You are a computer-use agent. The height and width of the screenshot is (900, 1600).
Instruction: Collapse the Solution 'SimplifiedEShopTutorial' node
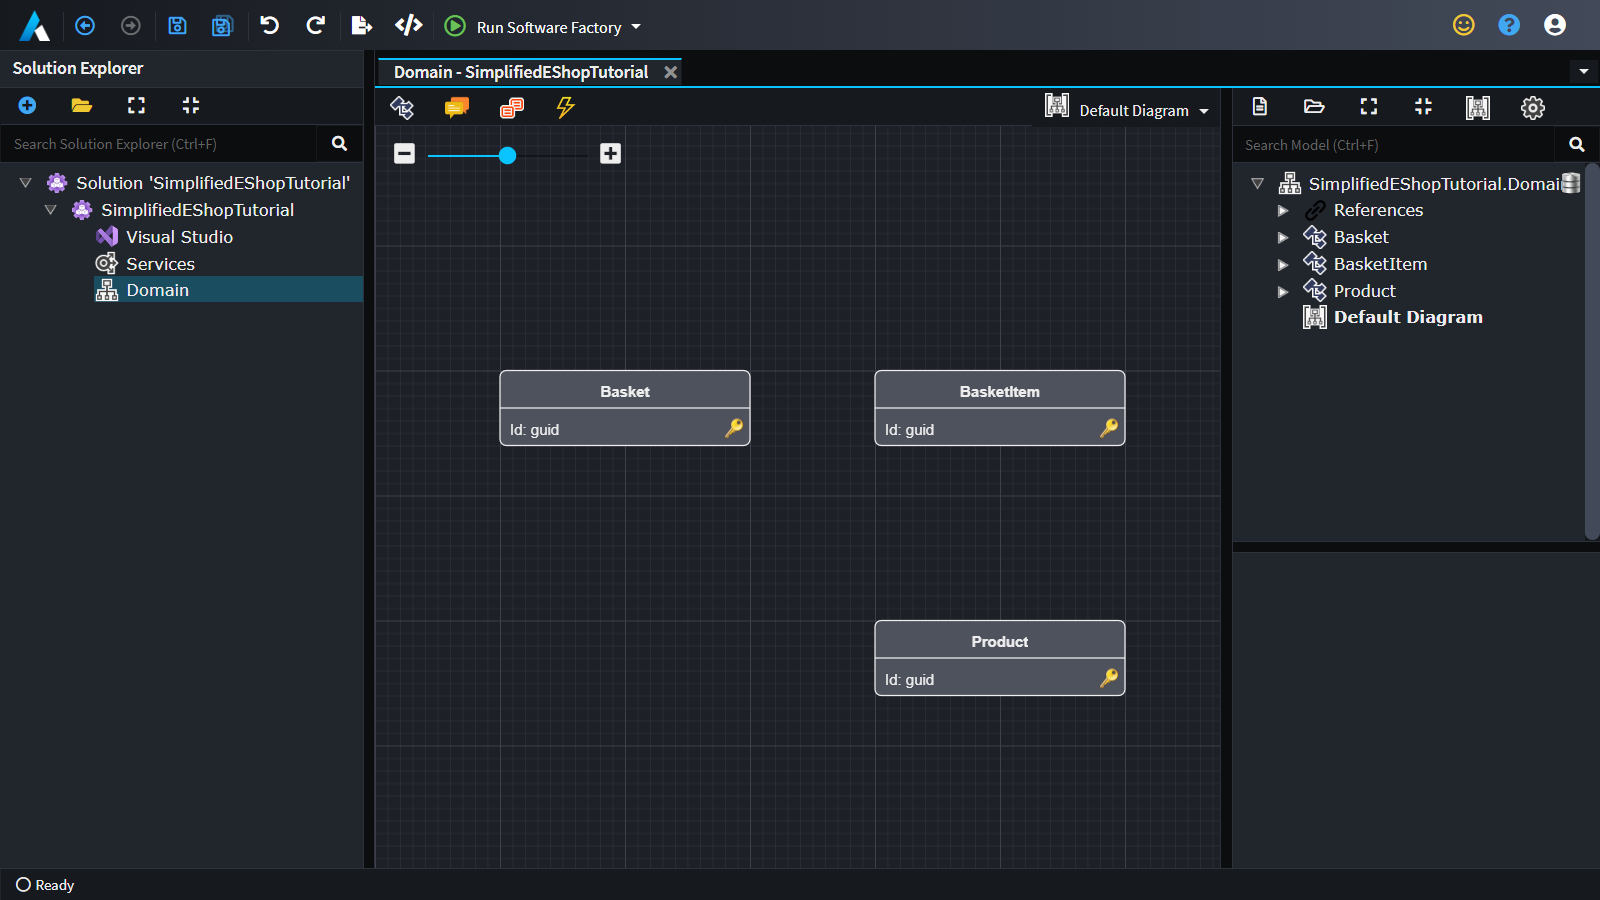click(x=26, y=183)
